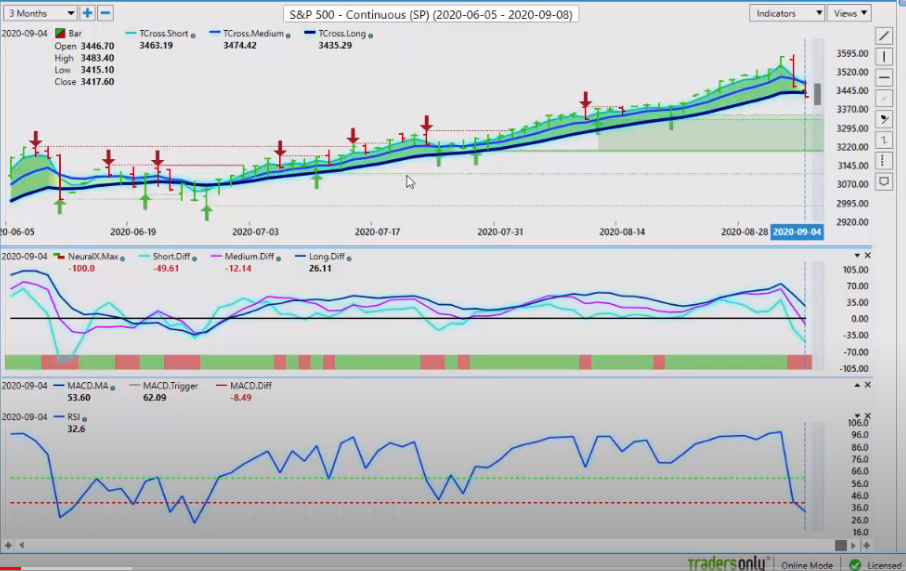Click the Open value 3446.70

97,46
